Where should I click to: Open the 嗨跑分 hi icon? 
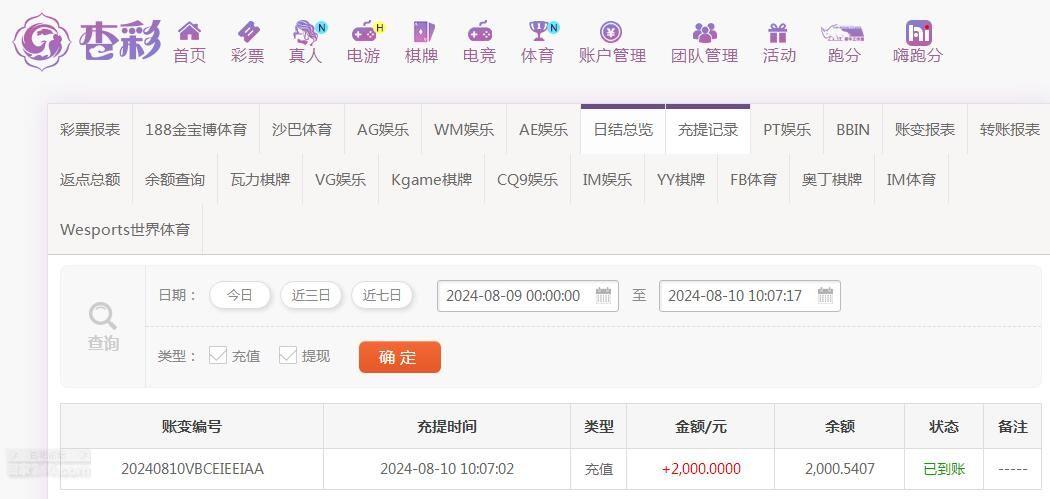click(918, 32)
